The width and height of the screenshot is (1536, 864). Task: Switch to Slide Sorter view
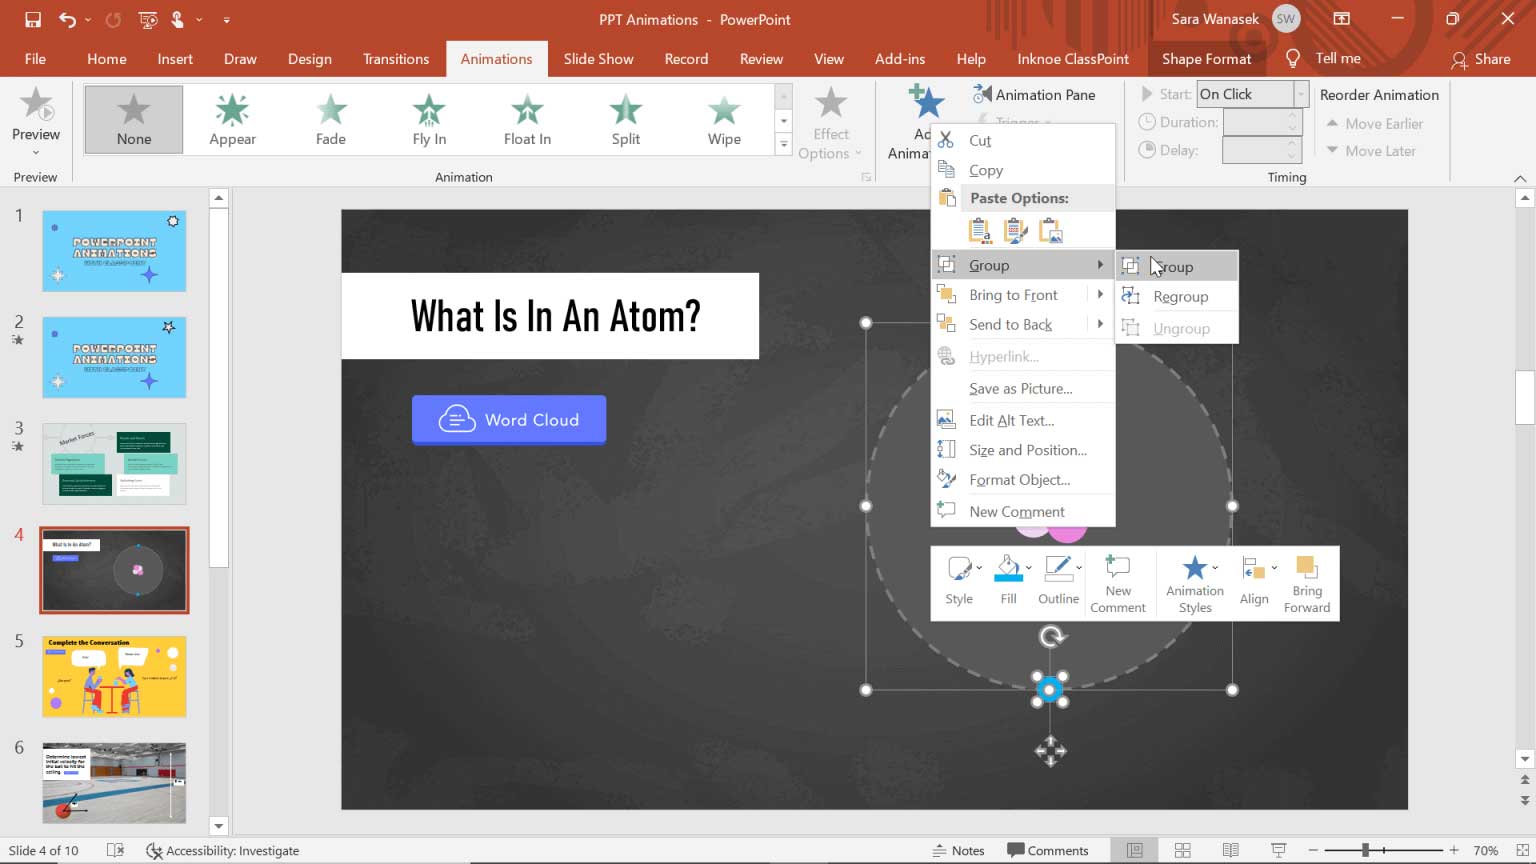(x=1181, y=849)
